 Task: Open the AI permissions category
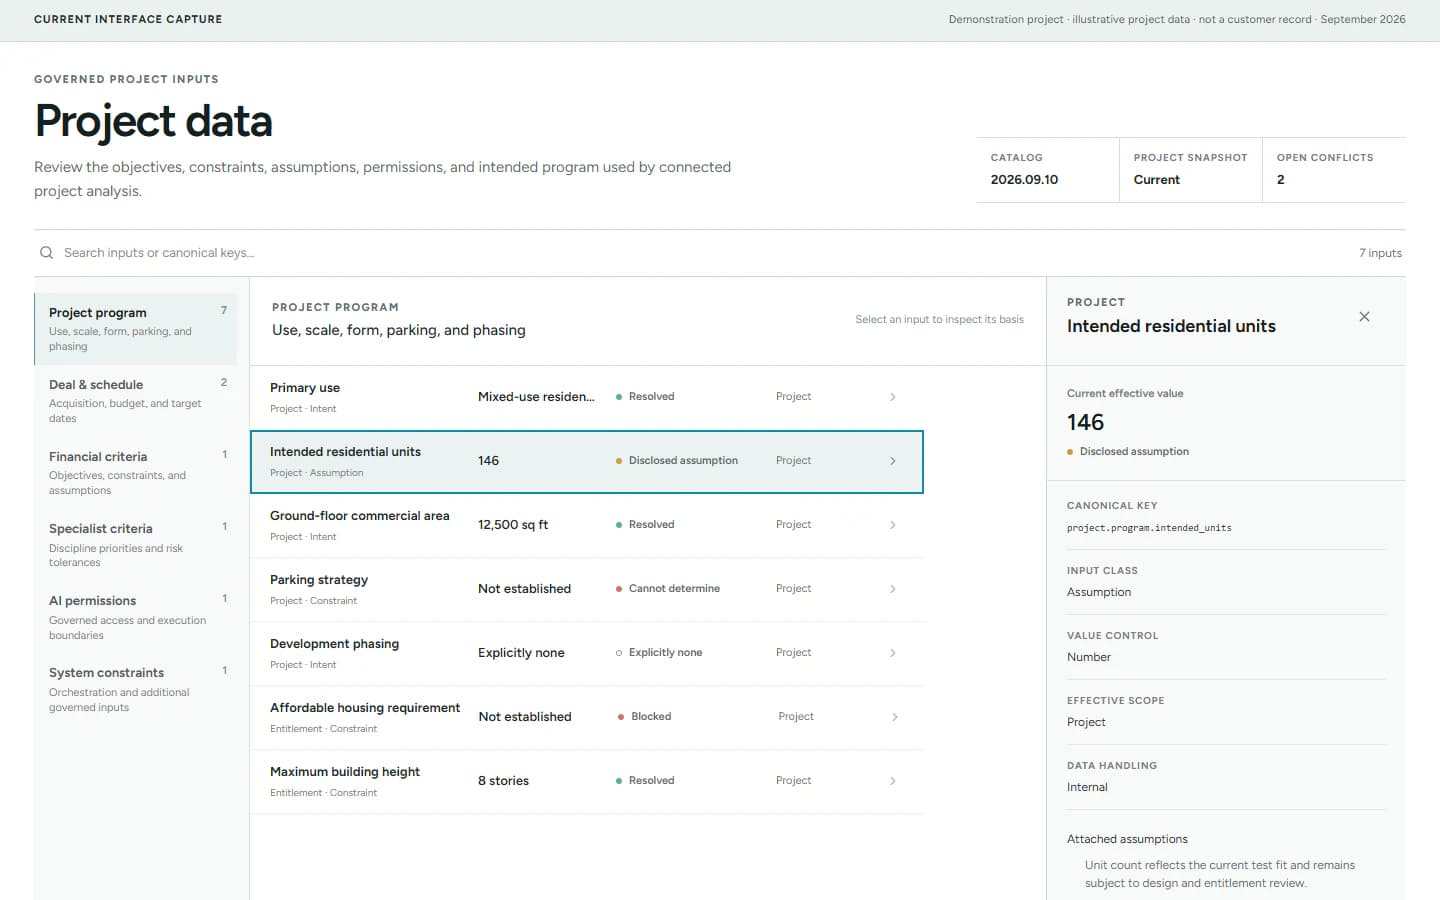click(136, 617)
